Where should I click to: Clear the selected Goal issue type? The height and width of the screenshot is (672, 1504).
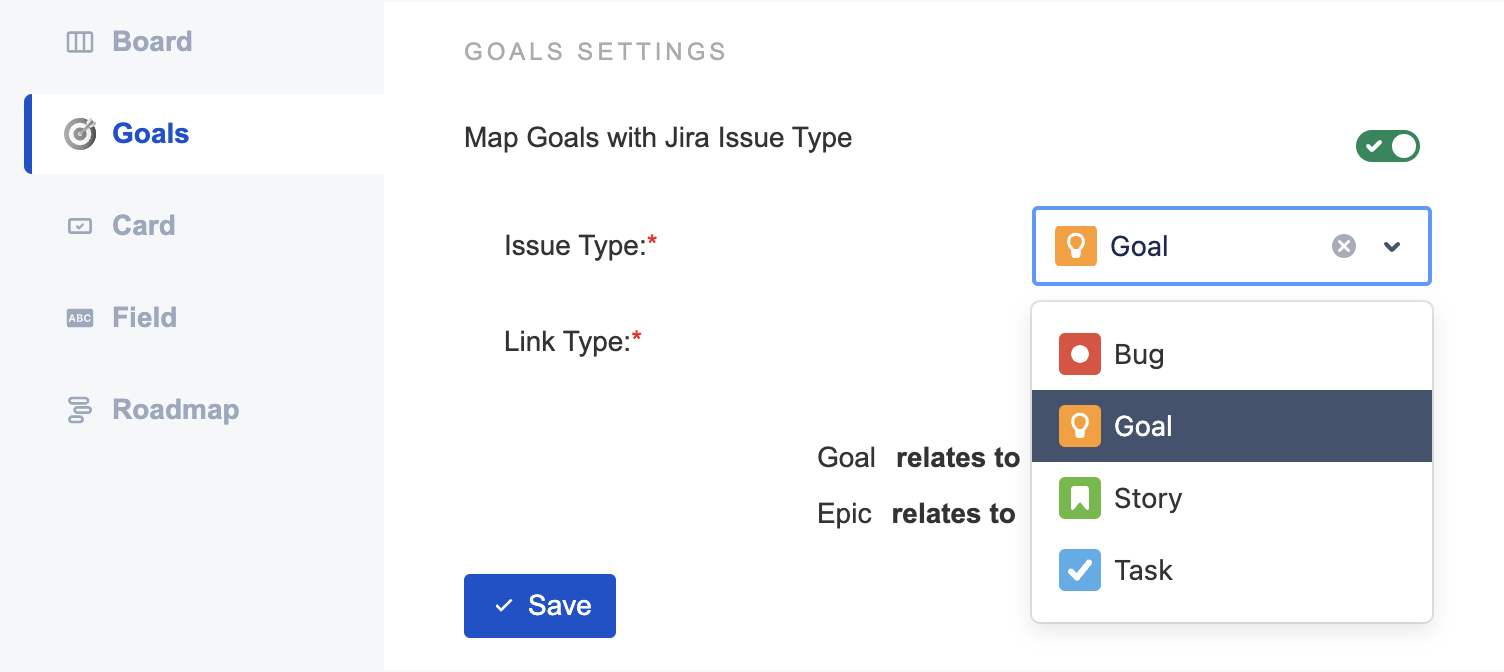1344,246
